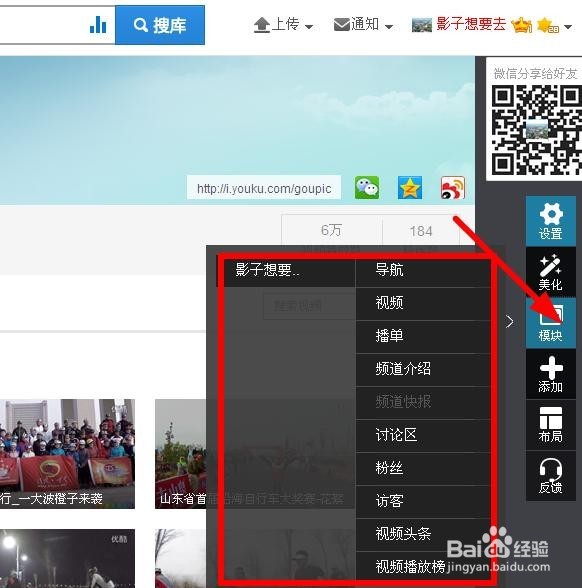This screenshot has height=588, width=582.
Task: Select the 频道介绍 module item
Action: (423, 369)
